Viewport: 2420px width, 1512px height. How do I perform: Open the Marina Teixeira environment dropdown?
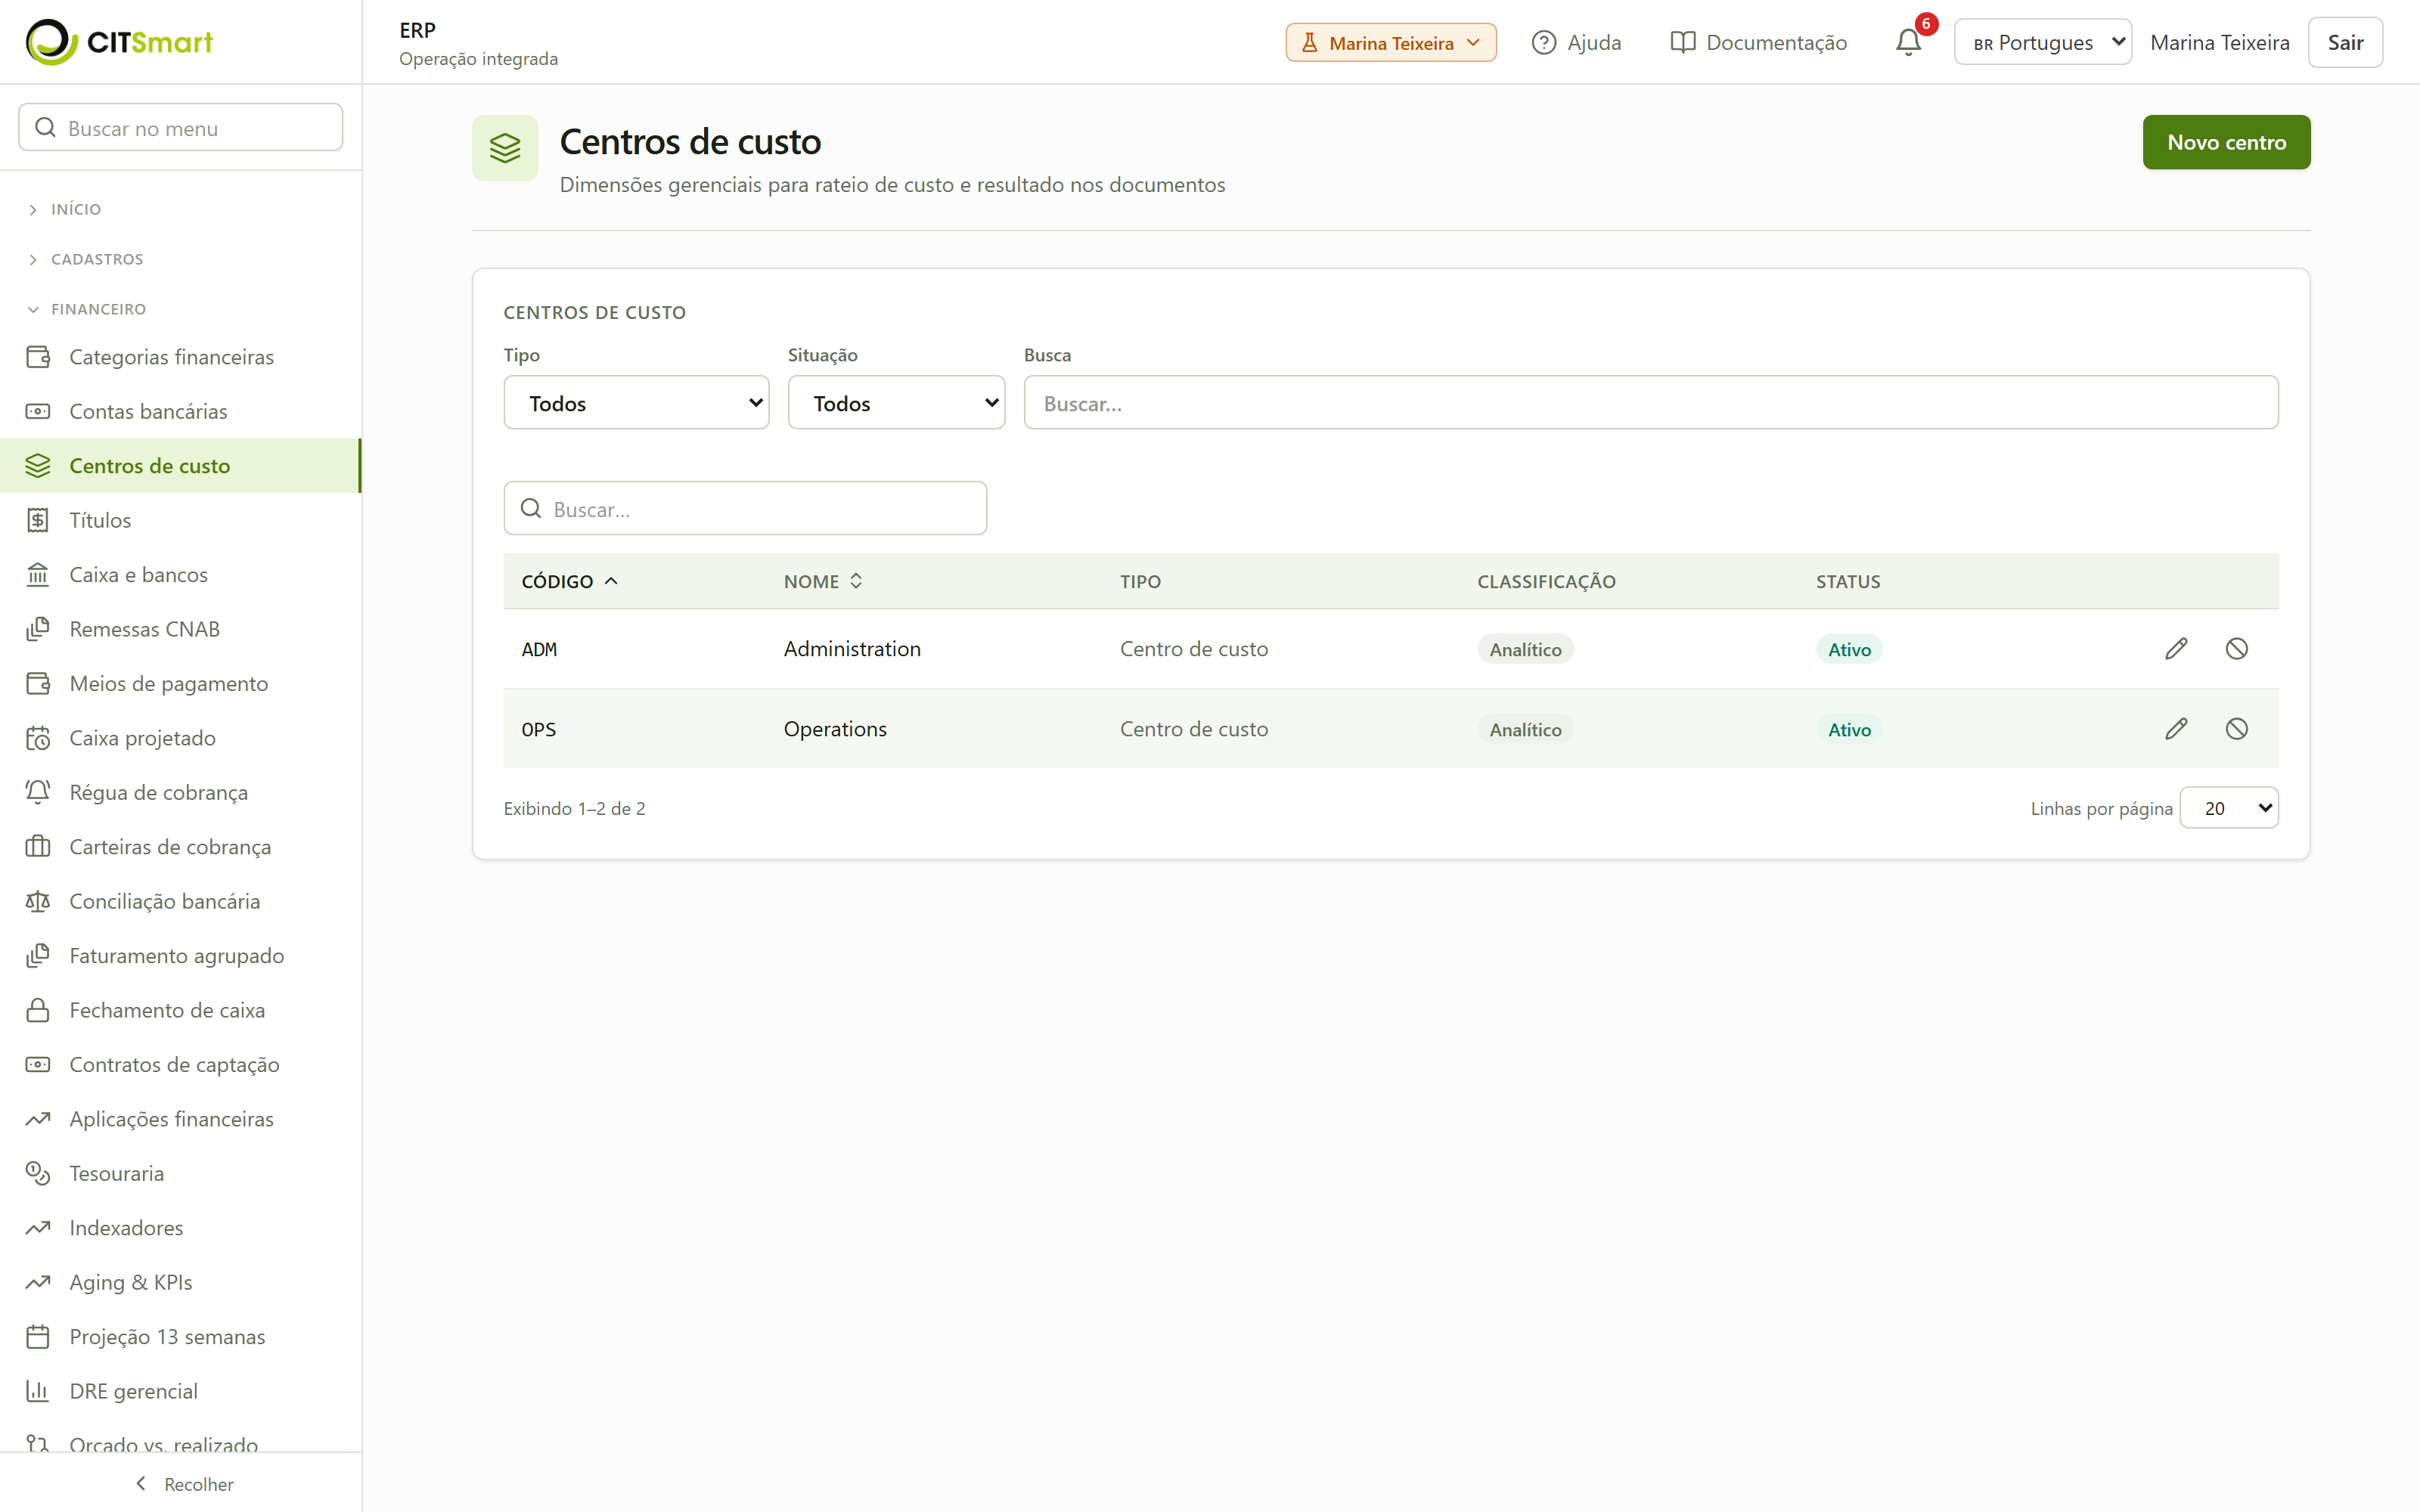point(1391,42)
